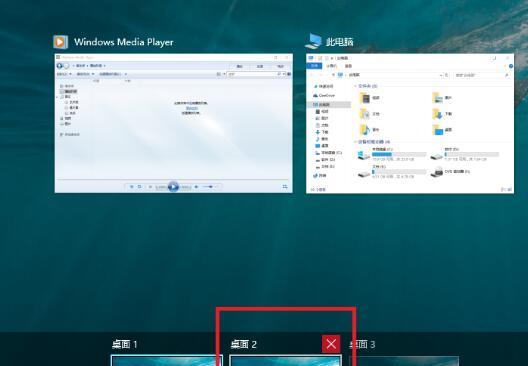Open the Music folder with note icon
The width and height of the screenshot is (528, 366).
(365, 130)
